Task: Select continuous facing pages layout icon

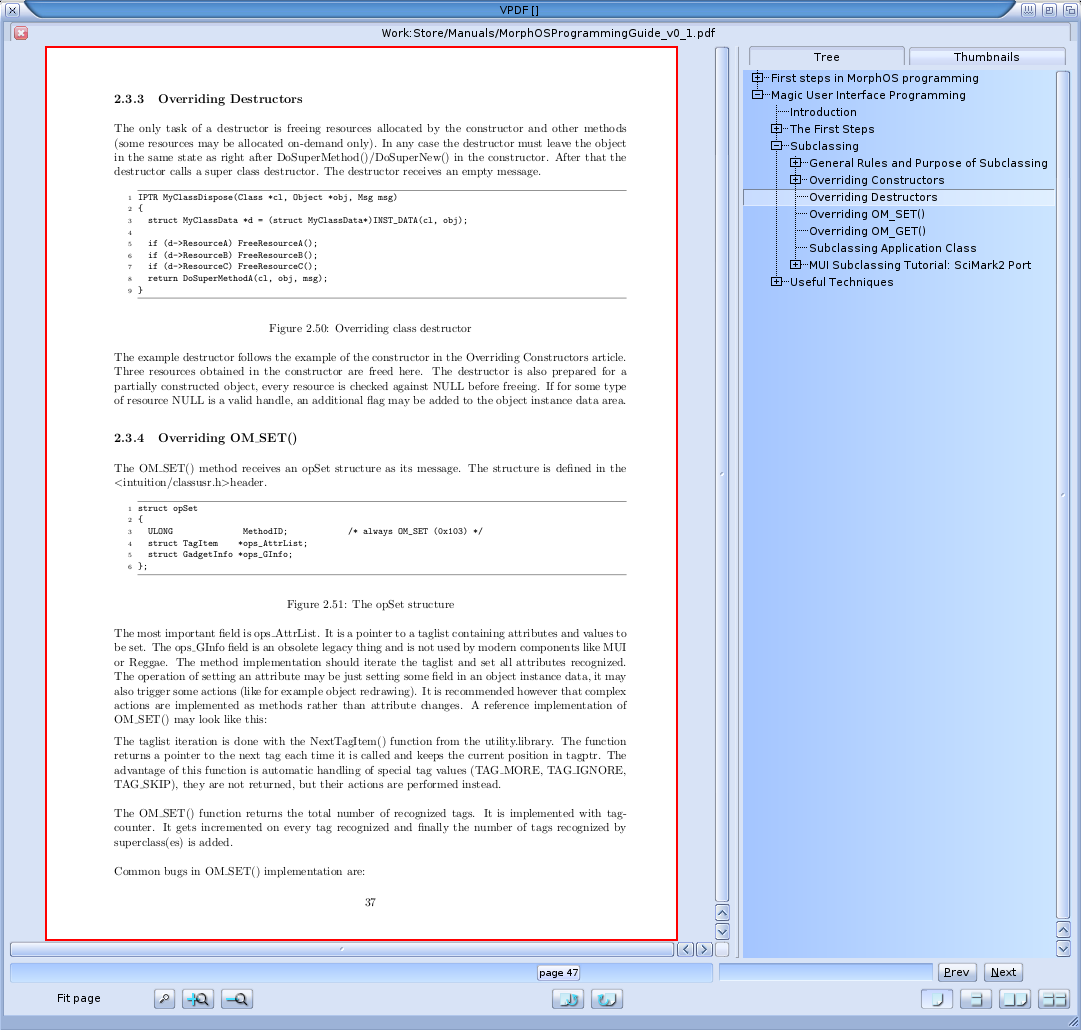Action: click(1053, 998)
